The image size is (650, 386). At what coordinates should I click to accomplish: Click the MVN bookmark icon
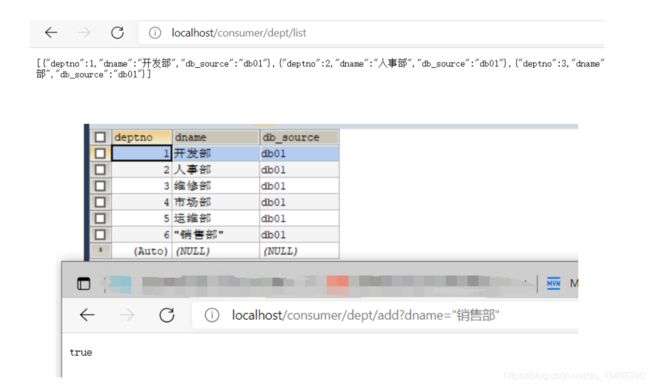(x=553, y=283)
